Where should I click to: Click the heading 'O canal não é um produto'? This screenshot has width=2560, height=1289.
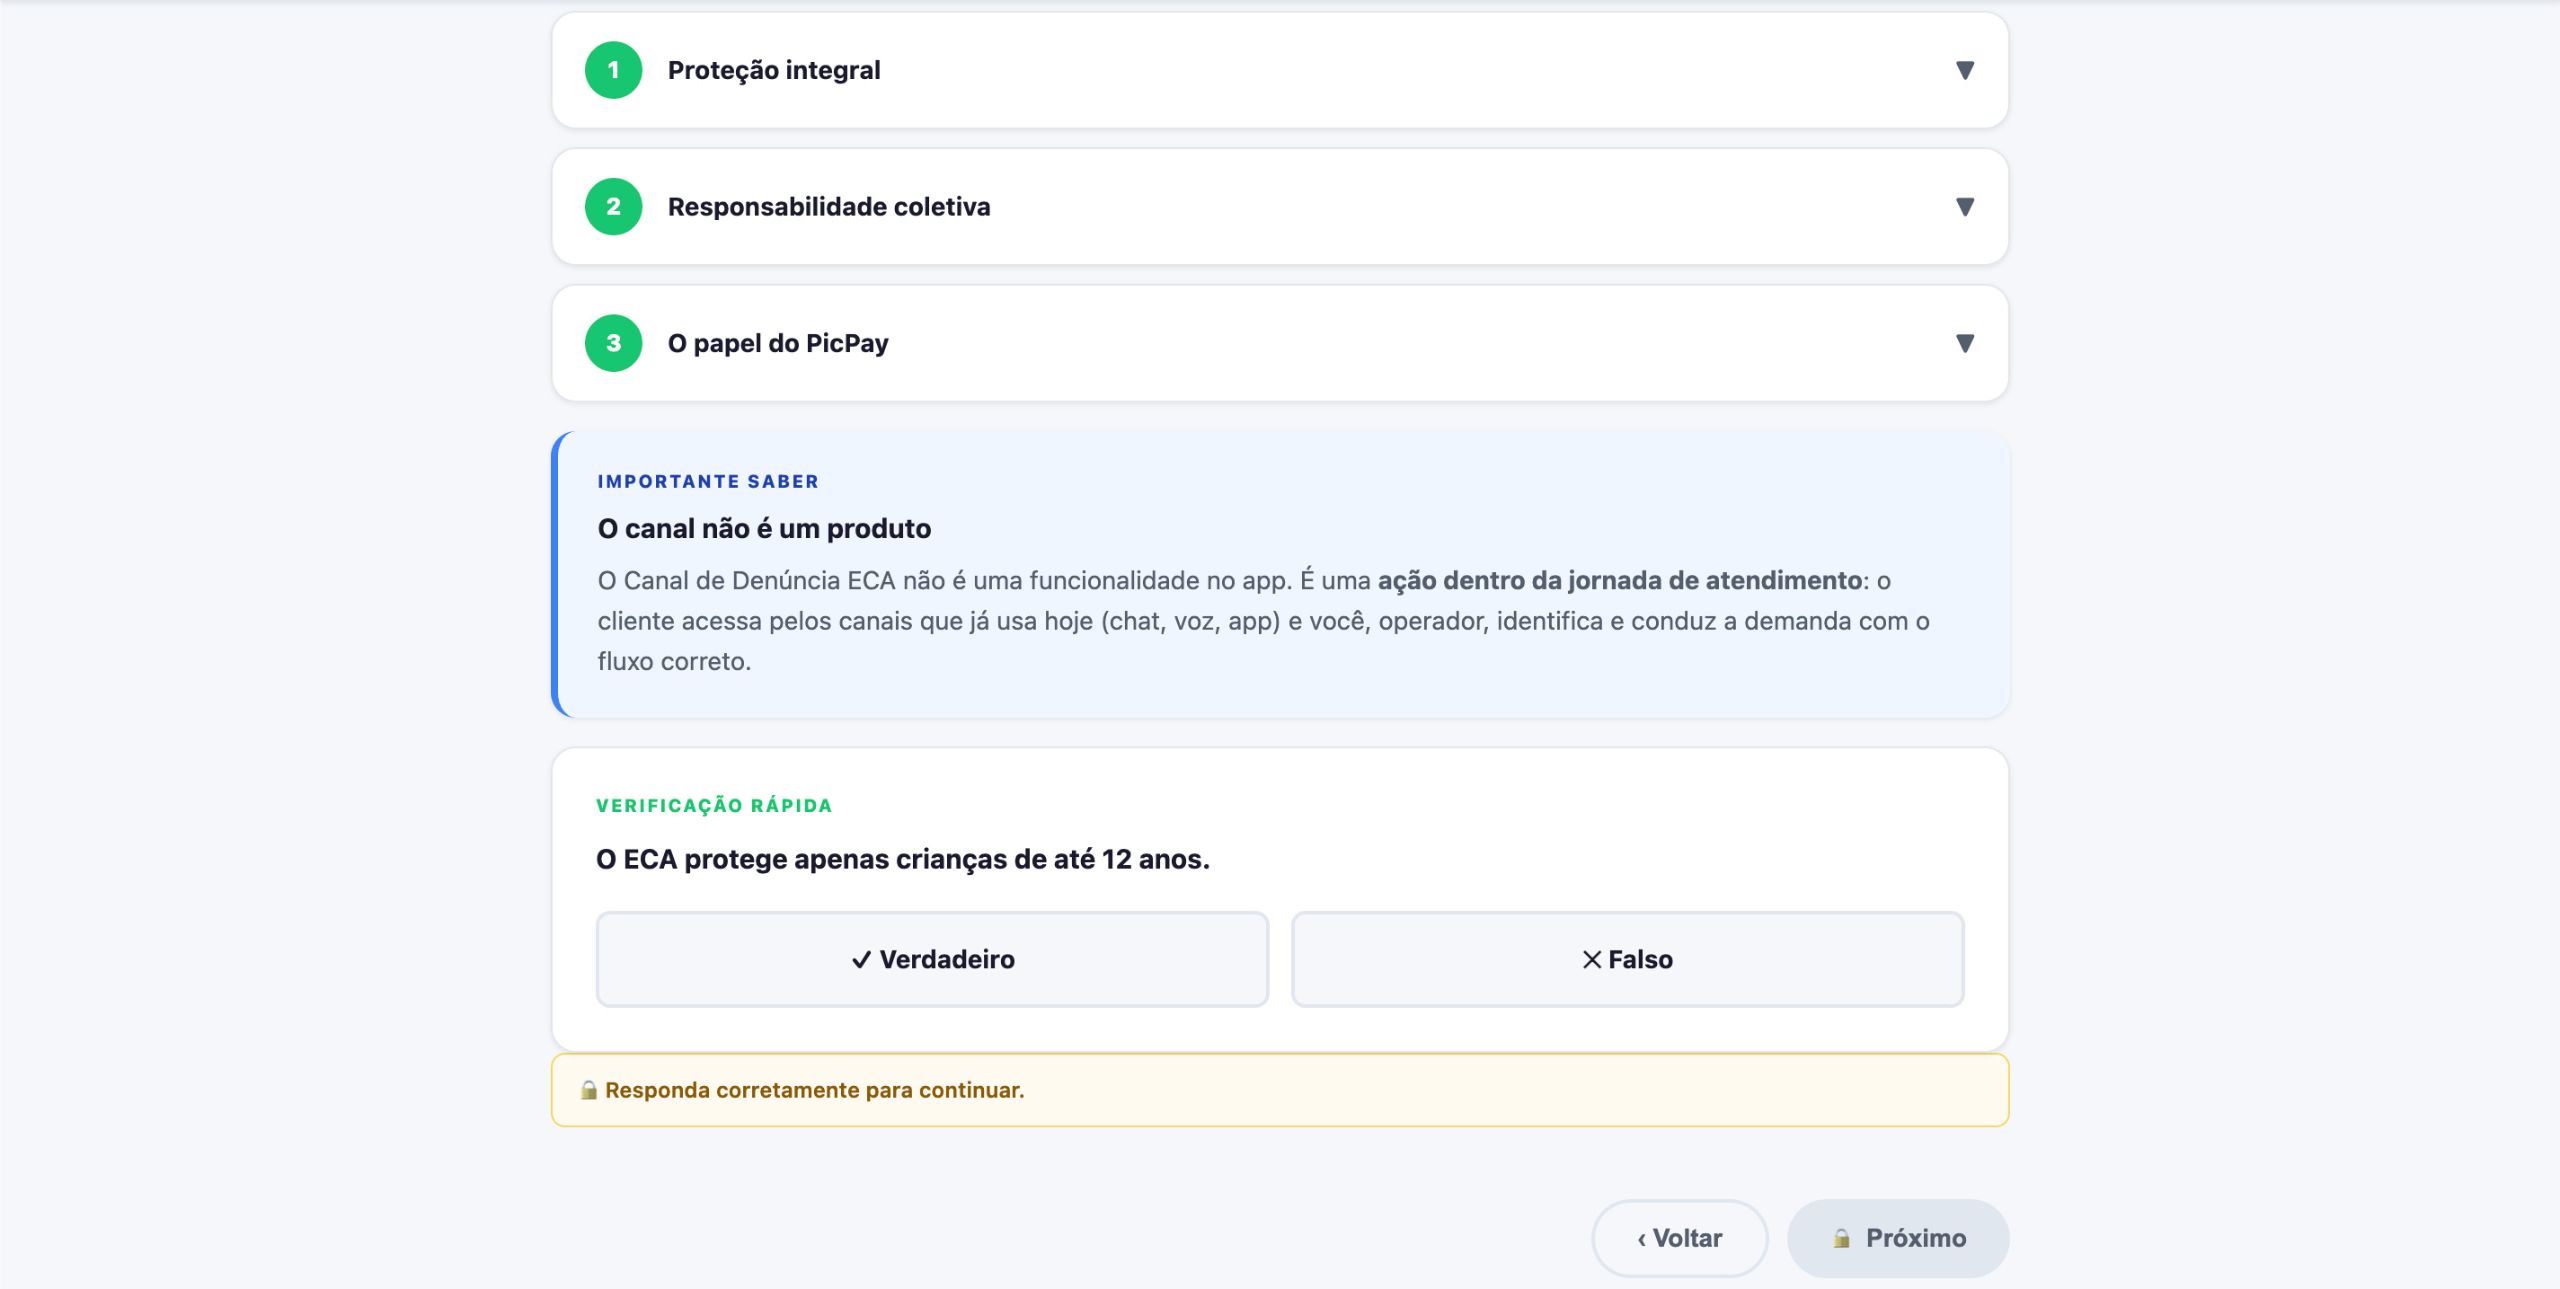click(764, 528)
